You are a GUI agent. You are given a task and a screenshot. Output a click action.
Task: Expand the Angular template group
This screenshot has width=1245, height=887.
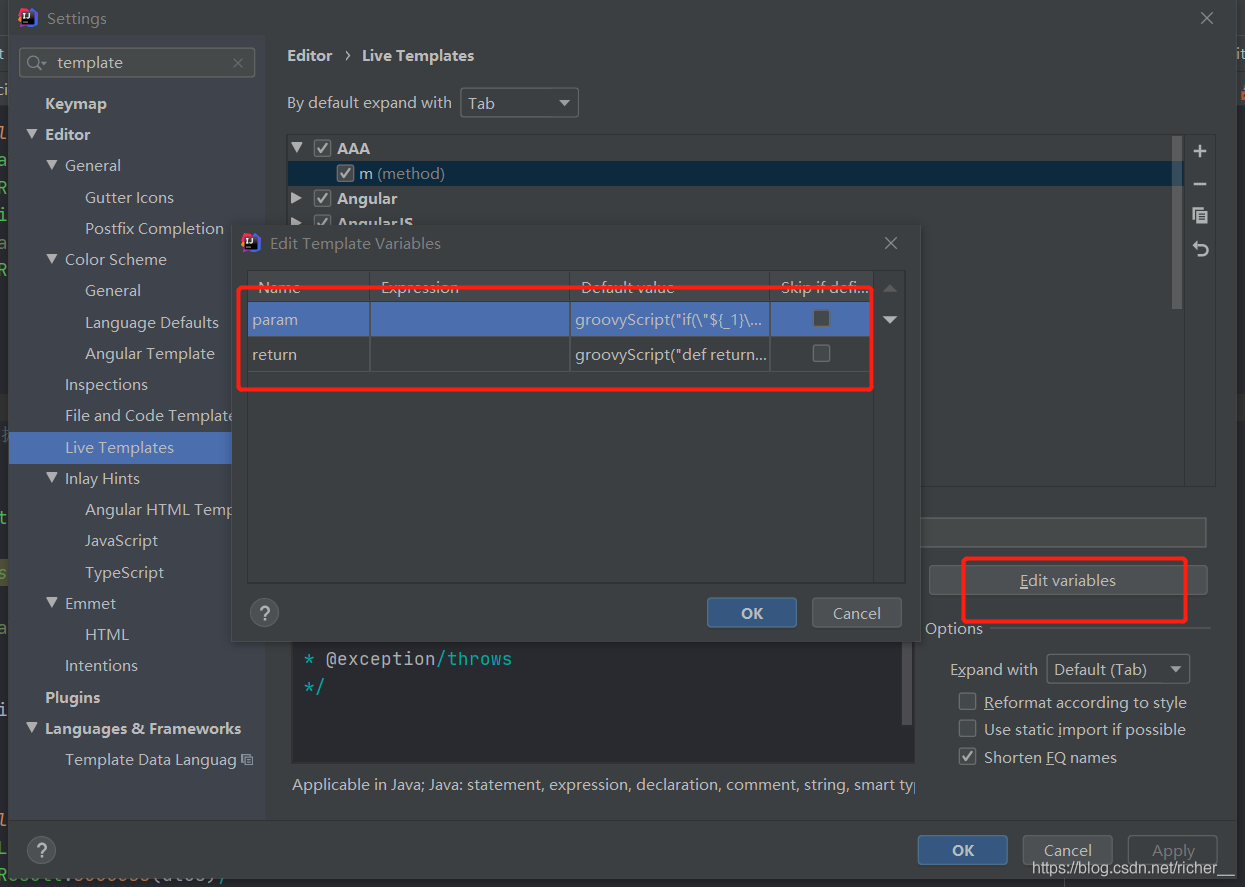click(x=296, y=199)
